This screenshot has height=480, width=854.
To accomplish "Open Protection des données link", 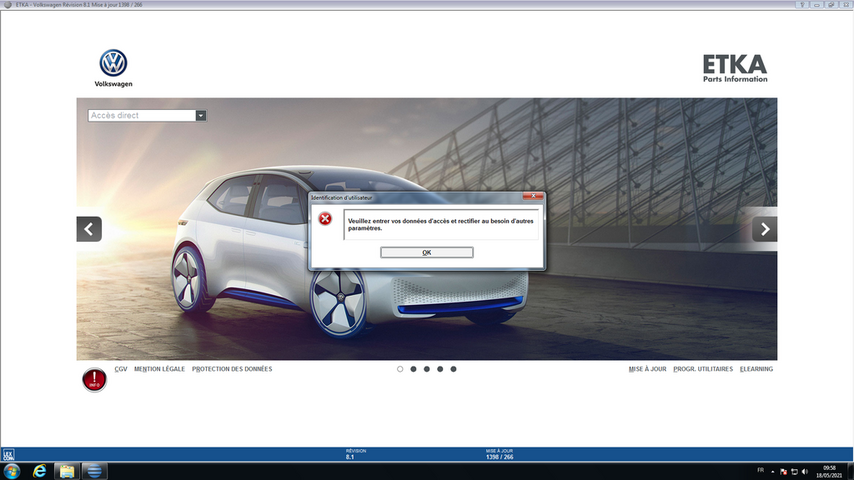I will pyautogui.click(x=232, y=369).
